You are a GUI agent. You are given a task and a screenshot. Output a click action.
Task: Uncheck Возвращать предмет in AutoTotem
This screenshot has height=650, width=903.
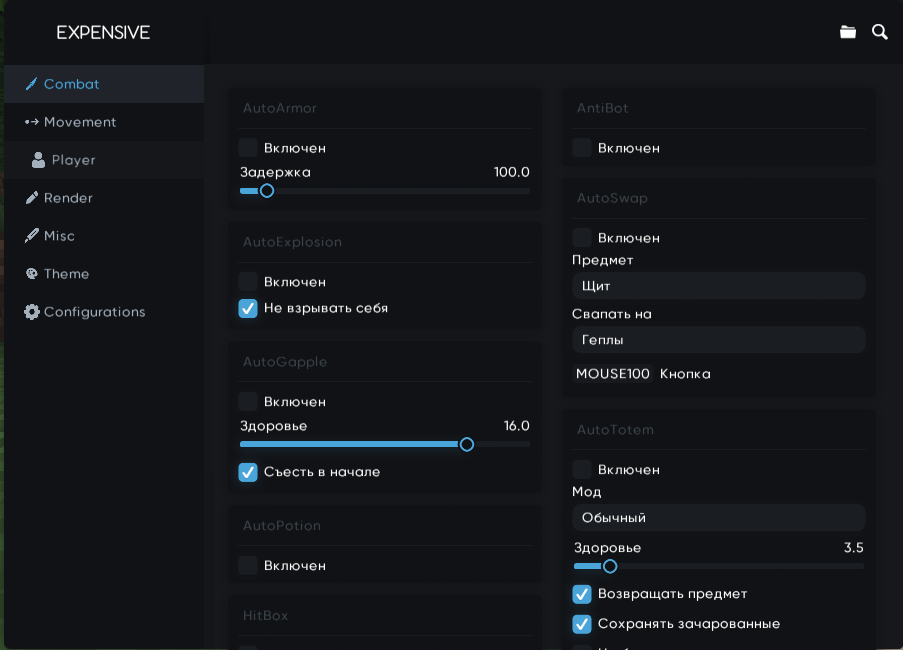(x=582, y=594)
